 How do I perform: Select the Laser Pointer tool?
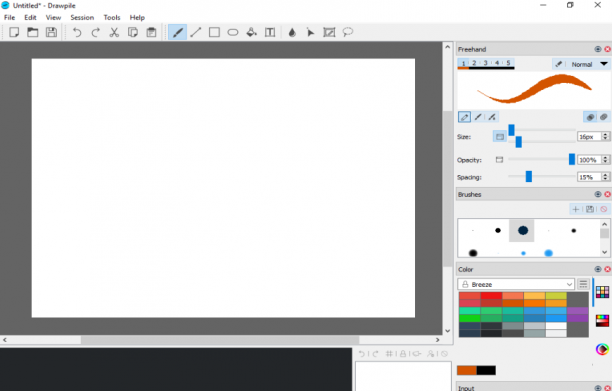310,32
